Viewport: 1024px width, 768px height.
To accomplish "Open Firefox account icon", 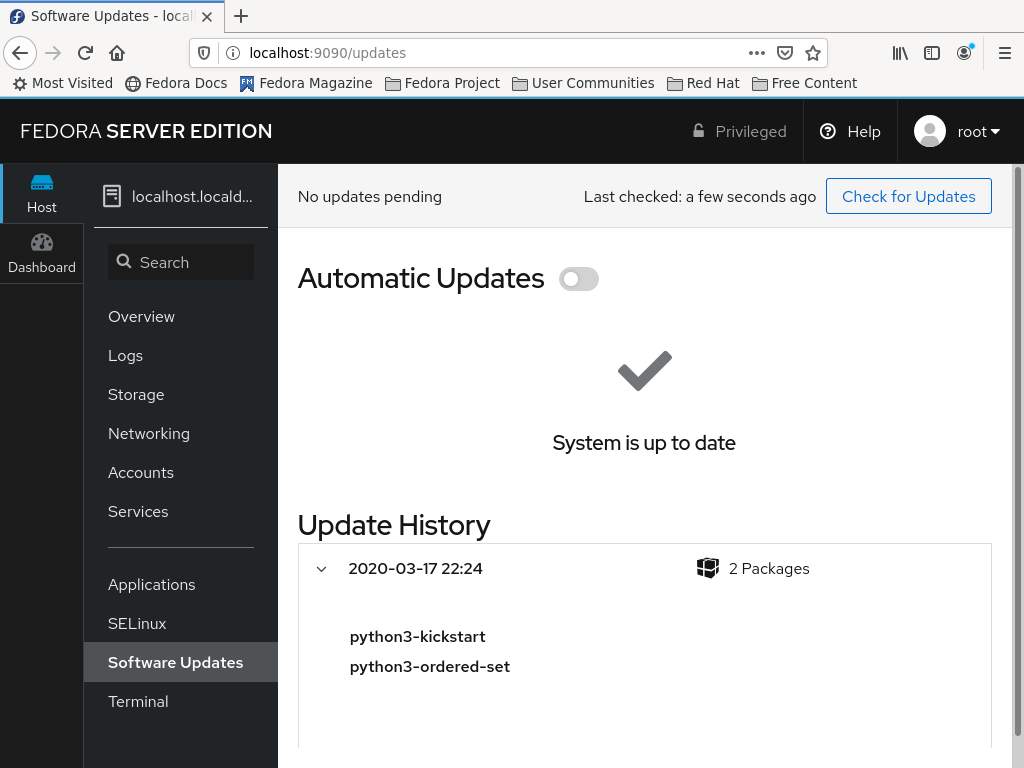I will pos(965,53).
